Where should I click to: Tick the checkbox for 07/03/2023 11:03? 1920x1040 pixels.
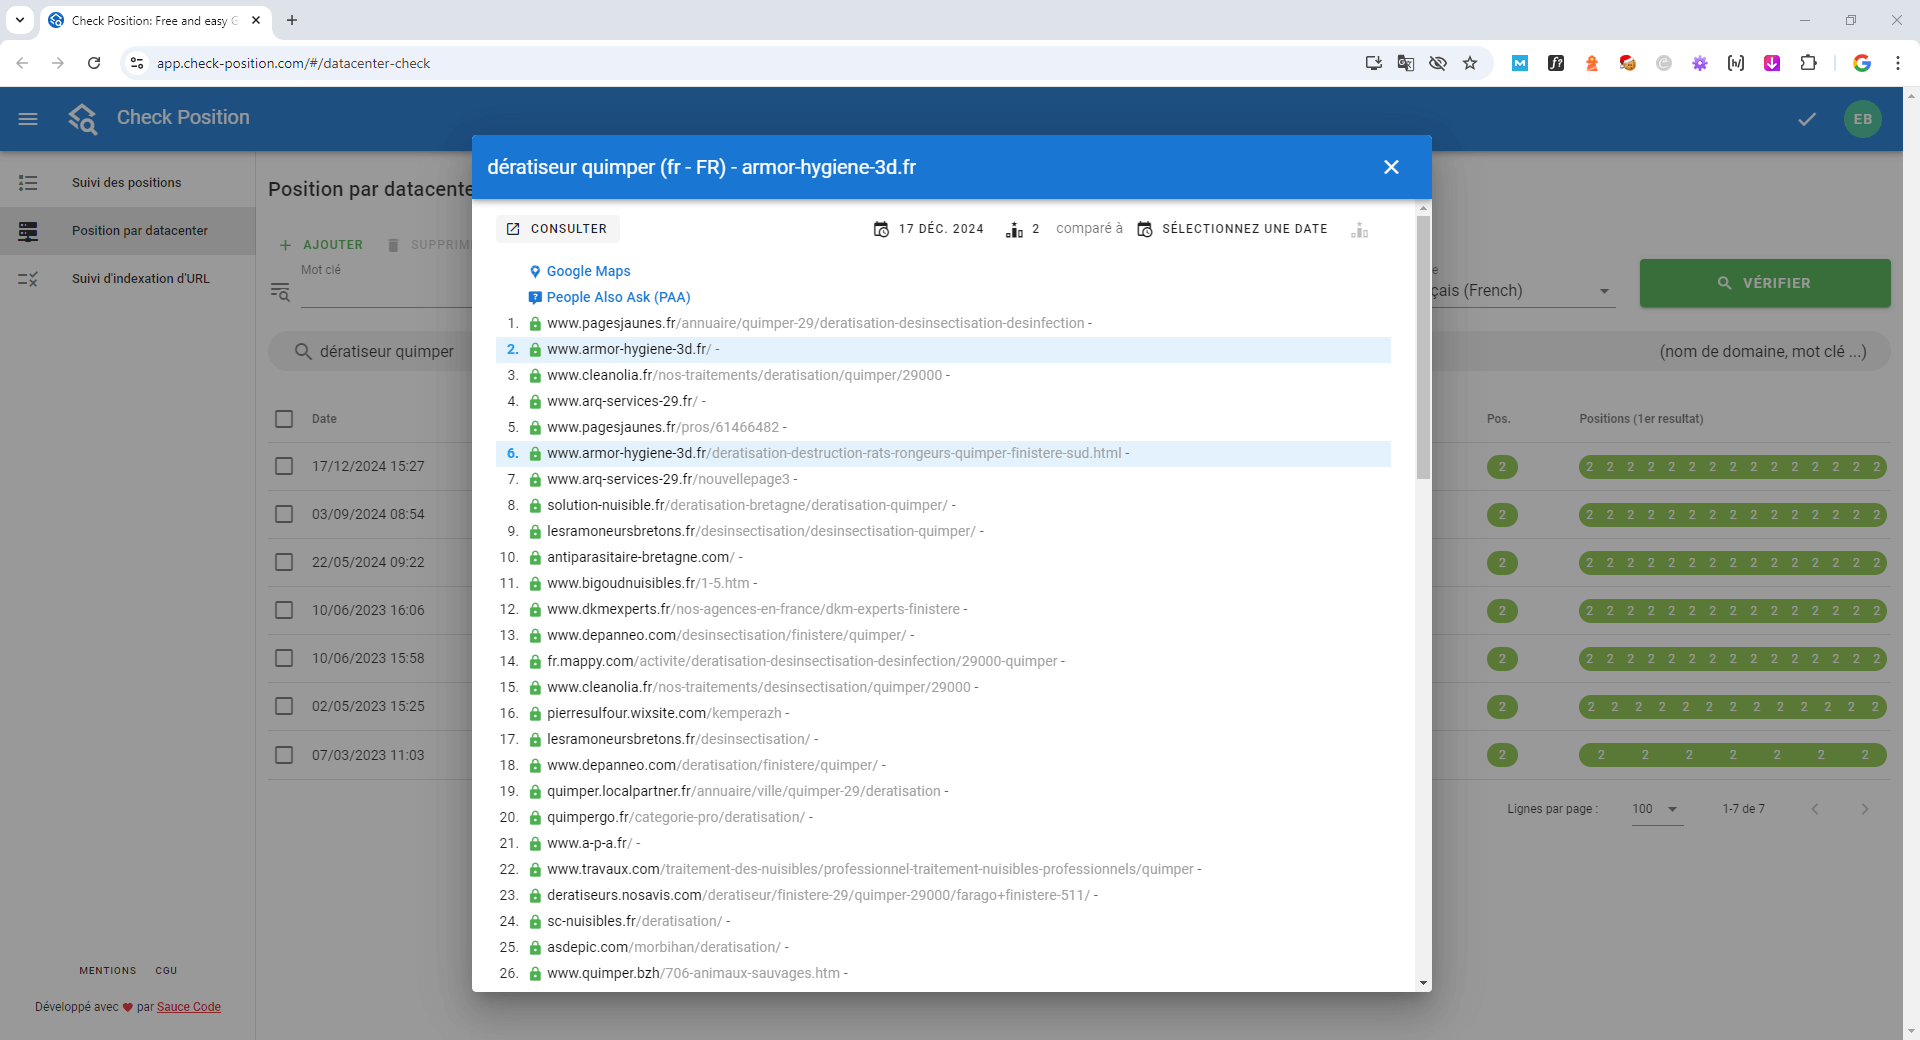(x=284, y=755)
